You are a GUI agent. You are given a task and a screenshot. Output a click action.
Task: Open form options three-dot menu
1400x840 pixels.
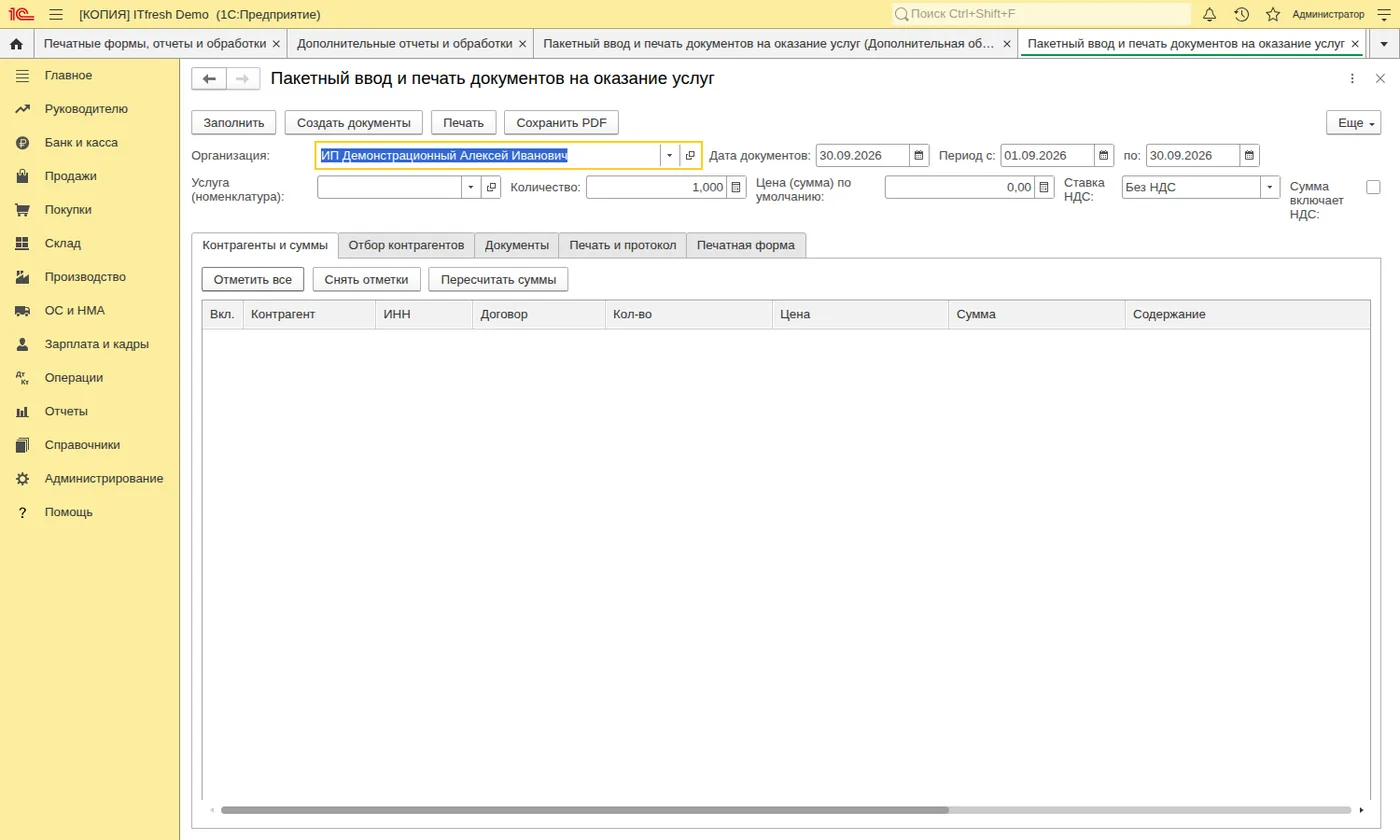point(1352,79)
